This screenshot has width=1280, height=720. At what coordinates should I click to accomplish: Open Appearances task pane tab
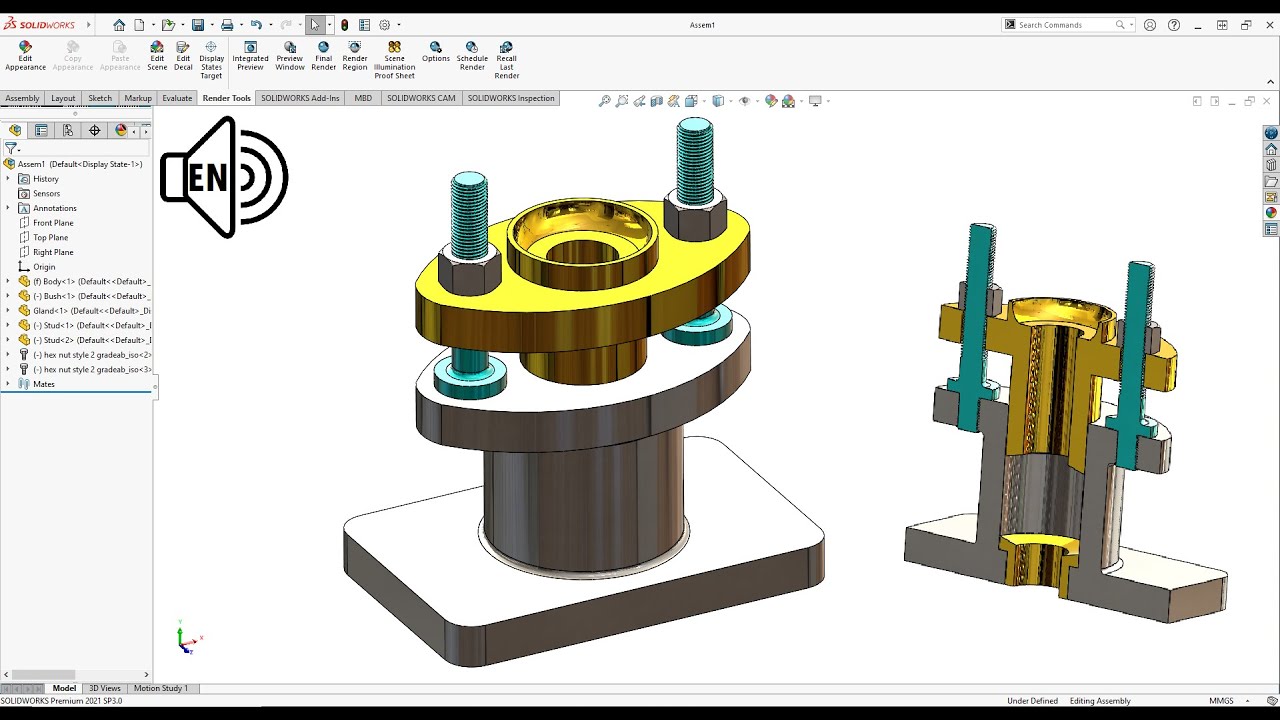pyautogui.click(x=1271, y=213)
